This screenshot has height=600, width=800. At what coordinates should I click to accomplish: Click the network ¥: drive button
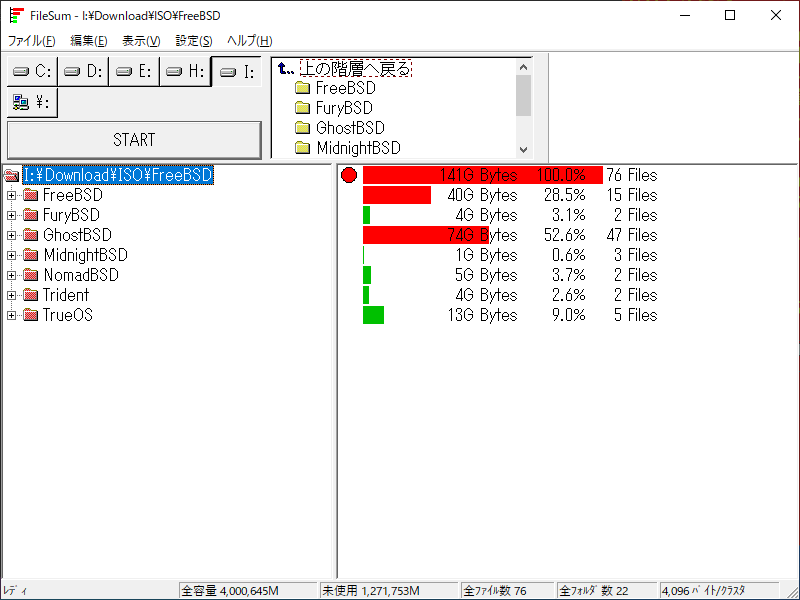click(x=32, y=103)
